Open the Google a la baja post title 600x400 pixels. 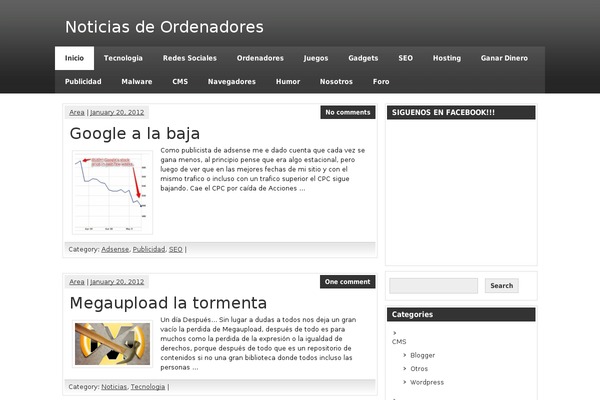135,134
